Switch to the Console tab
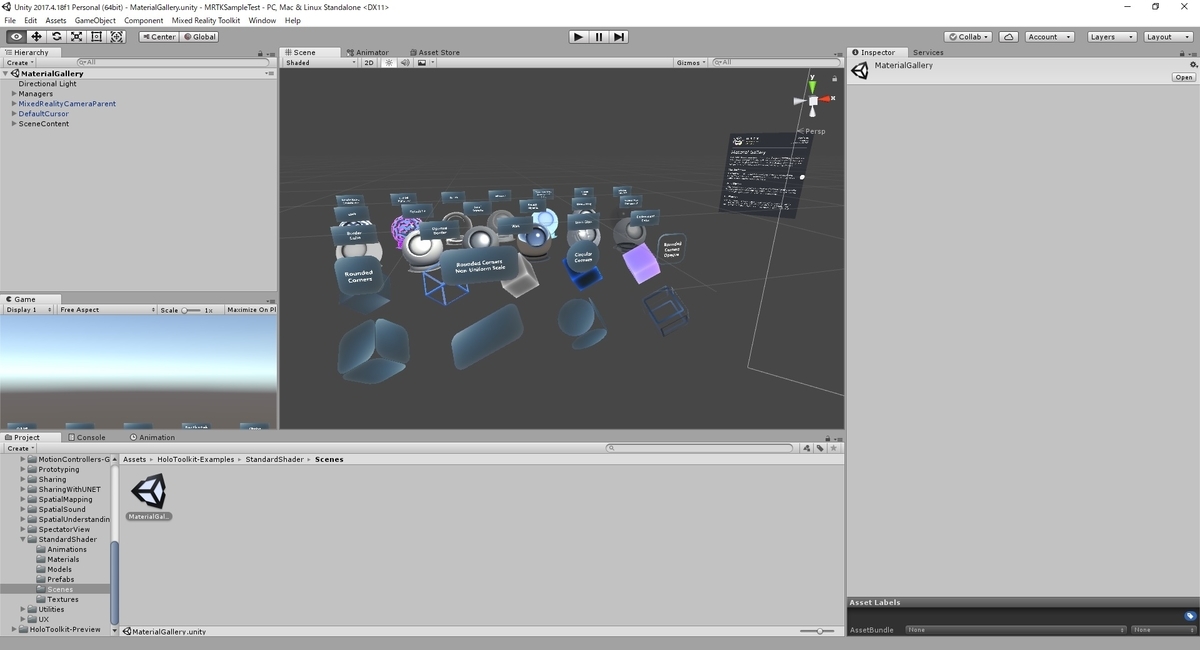The height and width of the screenshot is (650, 1200). 86,437
